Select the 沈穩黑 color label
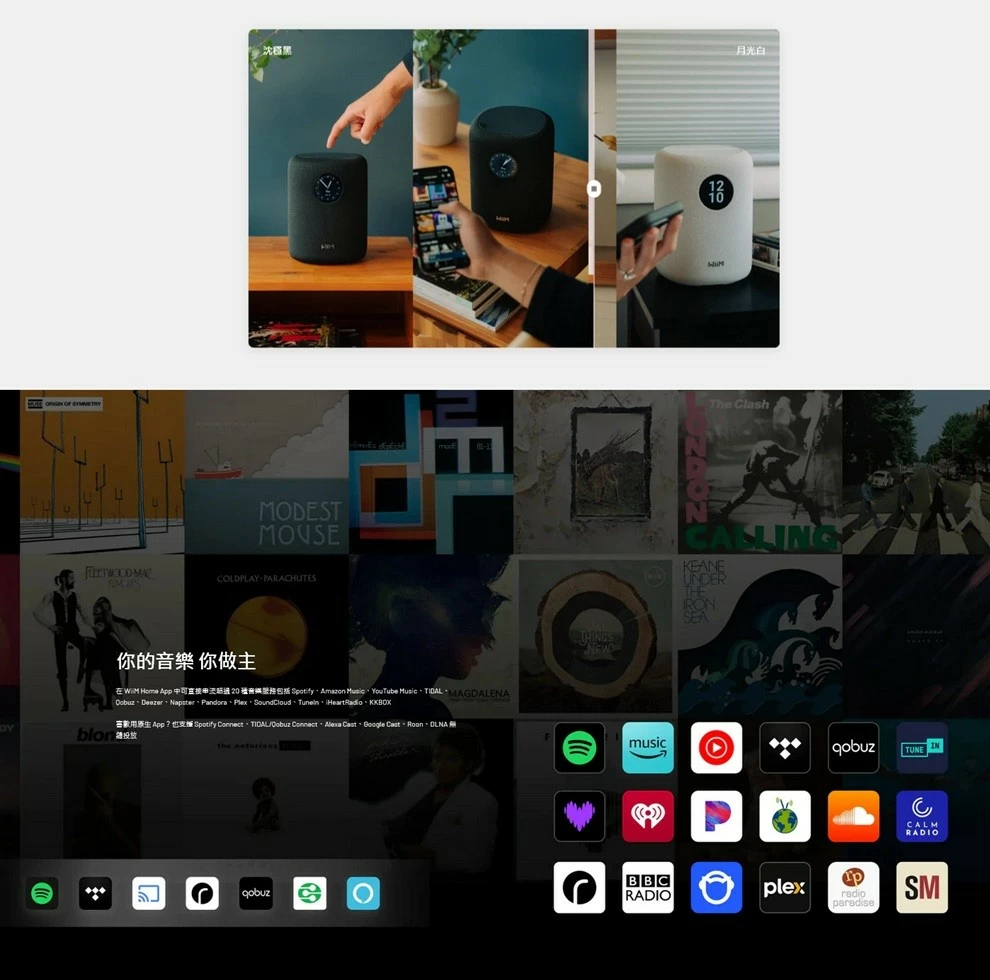This screenshot has width=990, height=980. (277, 51)
